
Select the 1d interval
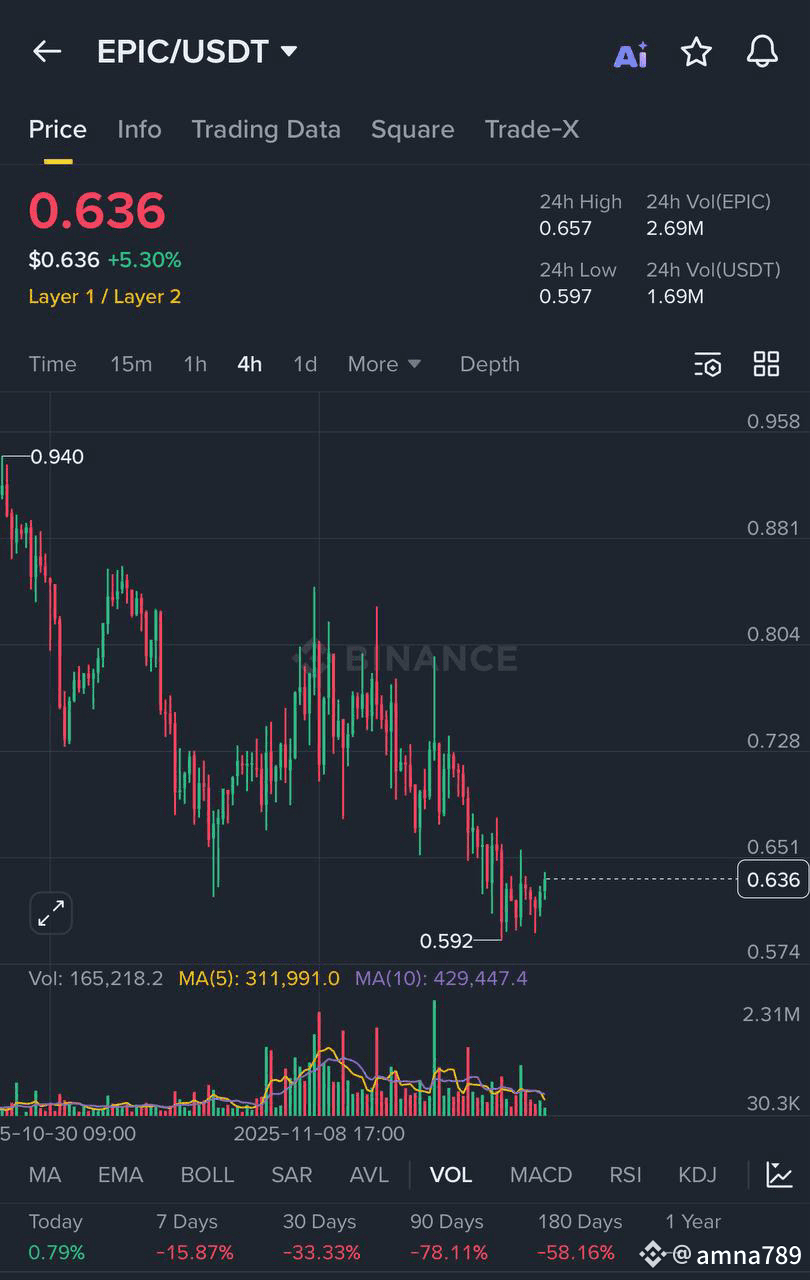(x=305, y=364)
